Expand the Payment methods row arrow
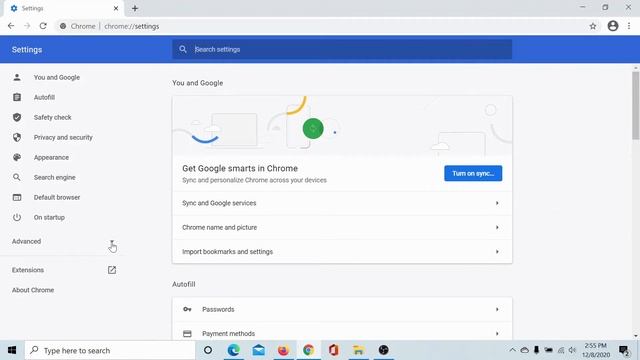 point(497,333)
